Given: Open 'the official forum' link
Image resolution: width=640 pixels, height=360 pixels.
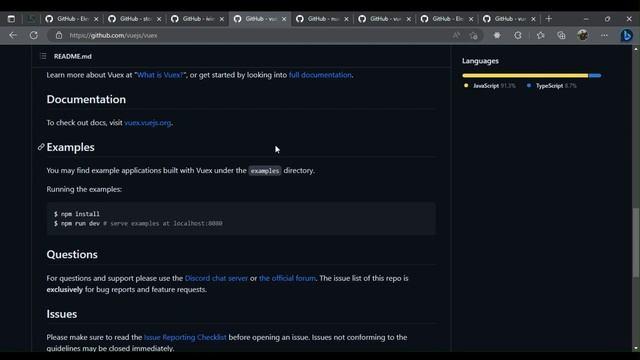Looking at the screenshot, I should point(287,278).
